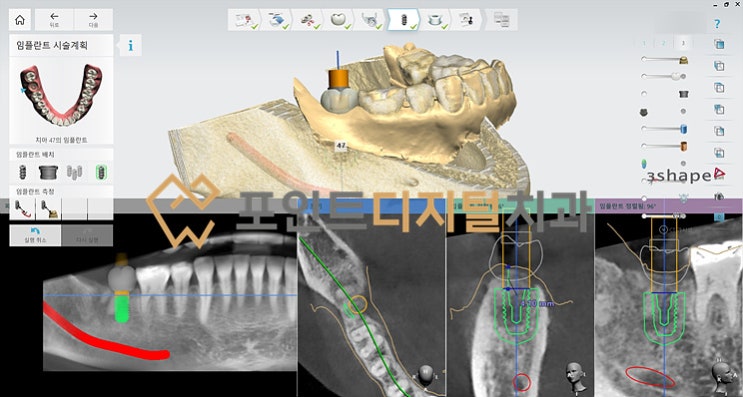Click the next arrow button
The image size is (743, 397).
tap(93, 20)
